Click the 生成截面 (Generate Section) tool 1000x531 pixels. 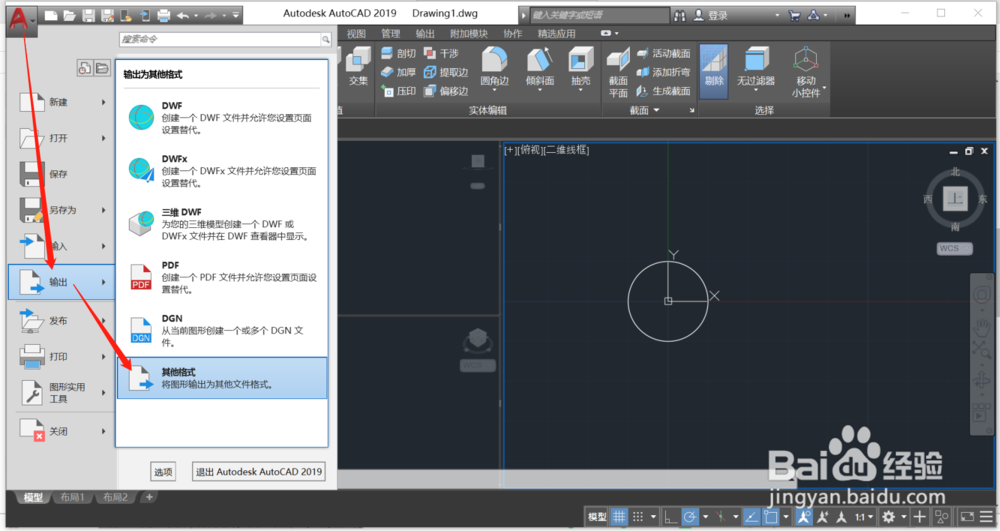tap(663, 91)
